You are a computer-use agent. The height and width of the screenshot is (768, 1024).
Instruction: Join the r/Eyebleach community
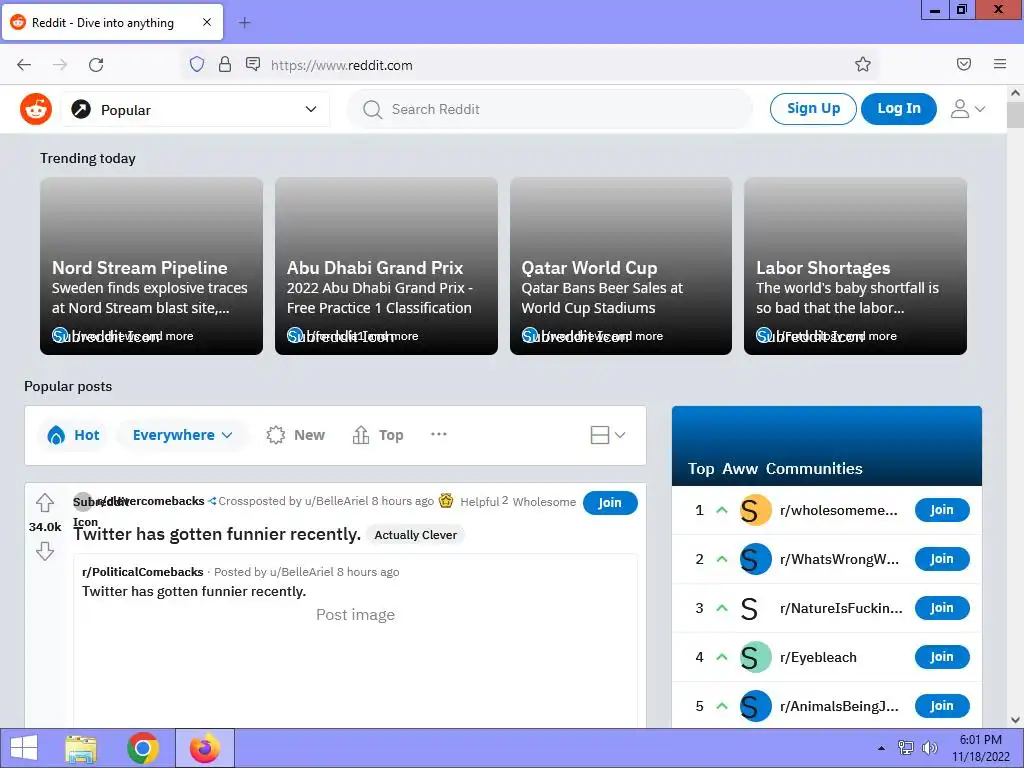pos(942,657)
